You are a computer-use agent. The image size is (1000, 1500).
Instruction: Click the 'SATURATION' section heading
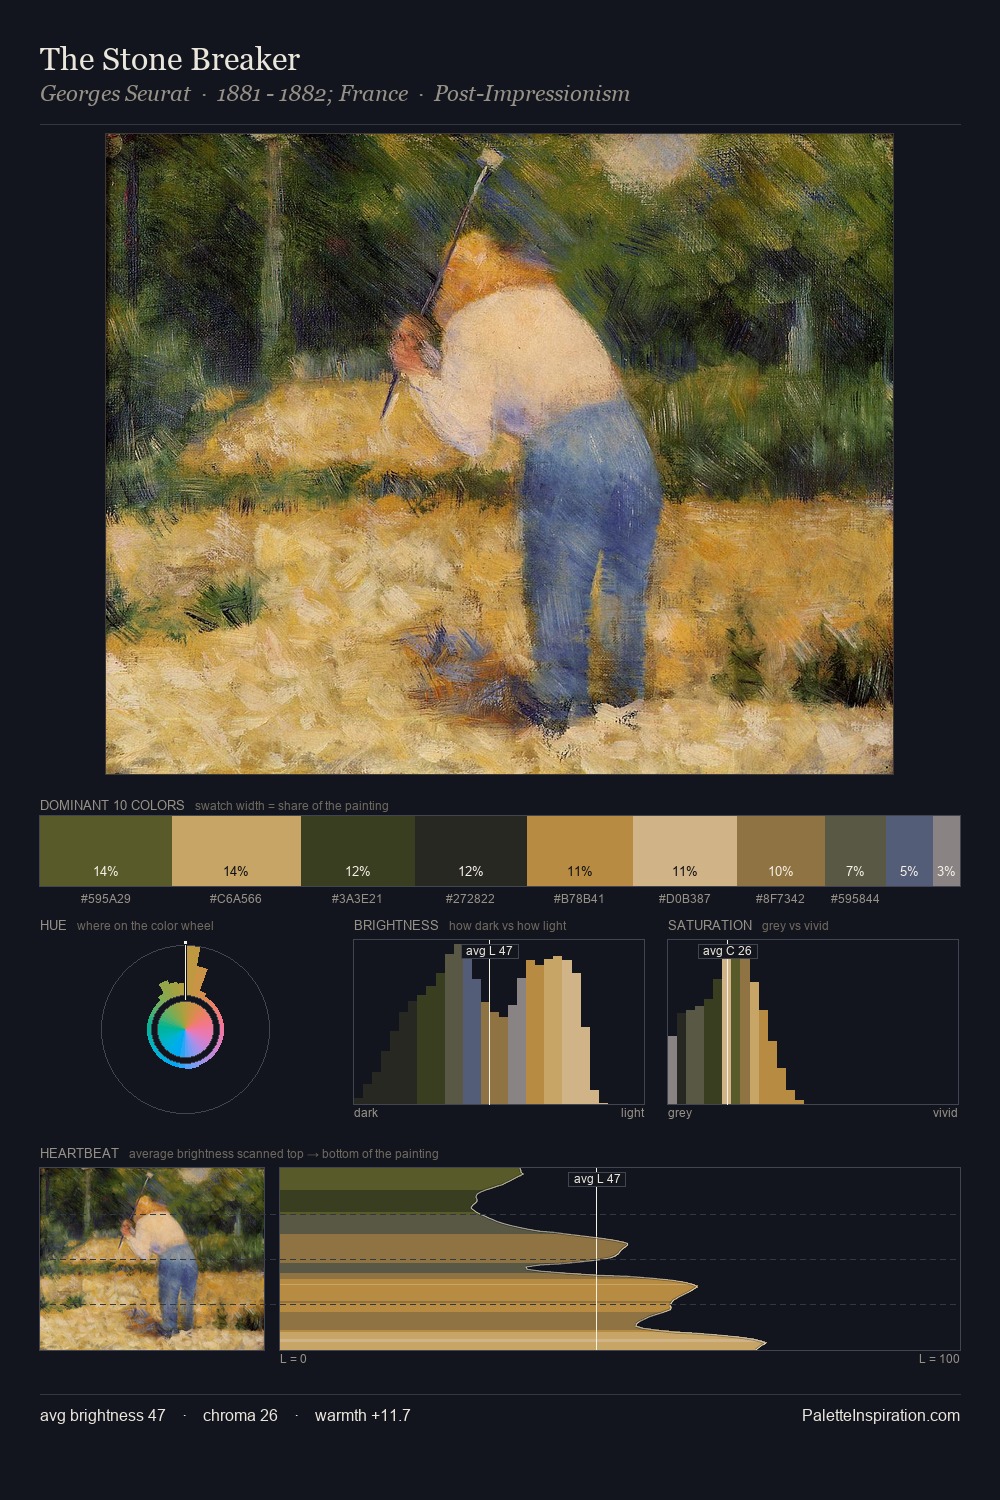pyautogui.click(x=710, y=925)
